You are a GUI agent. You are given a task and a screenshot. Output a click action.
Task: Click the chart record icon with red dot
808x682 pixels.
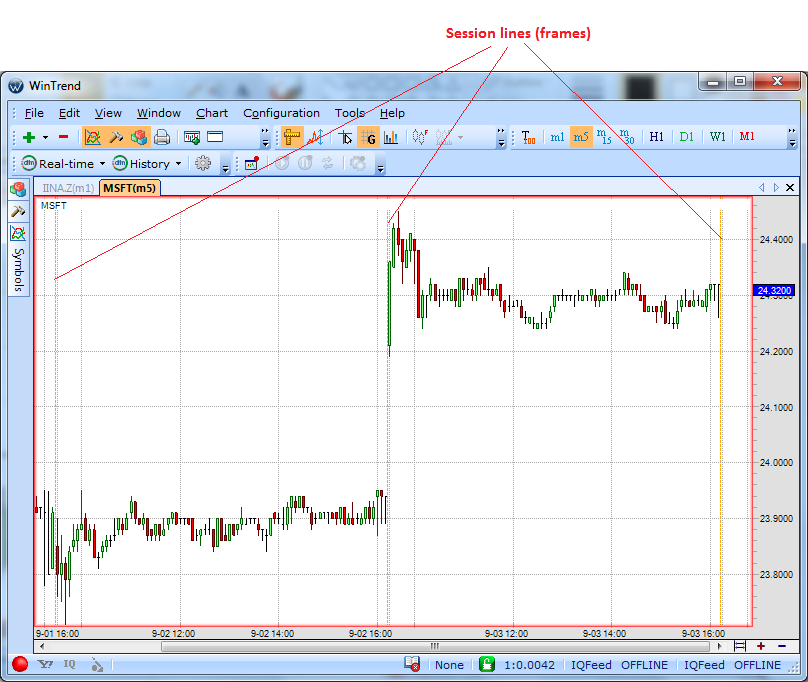(x=251, y=163)
